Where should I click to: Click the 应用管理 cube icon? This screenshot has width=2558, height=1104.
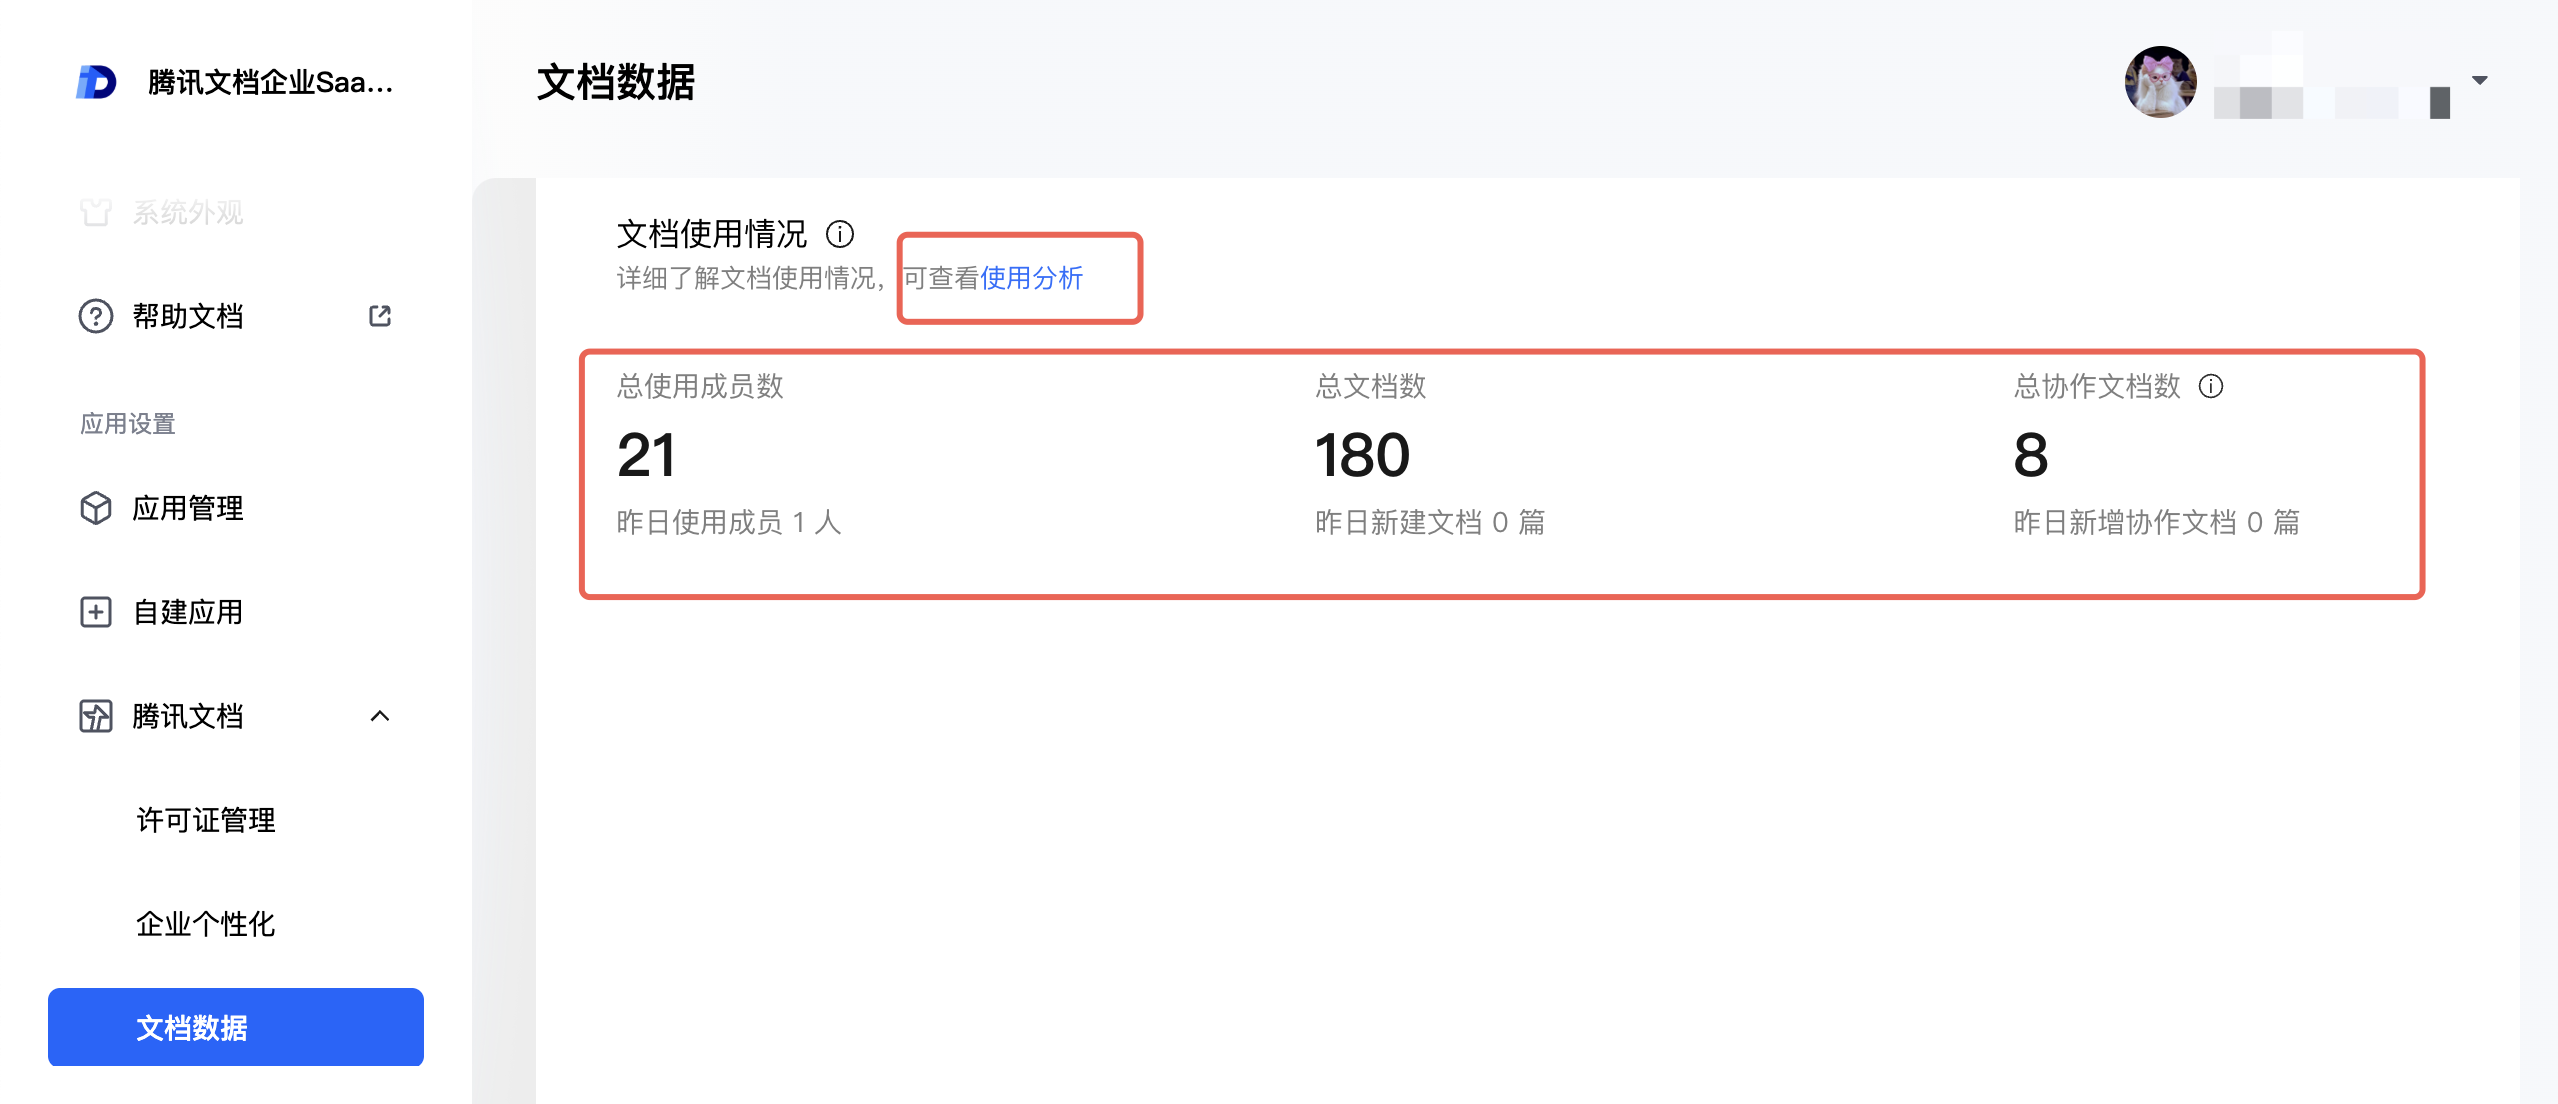point(96,508)
